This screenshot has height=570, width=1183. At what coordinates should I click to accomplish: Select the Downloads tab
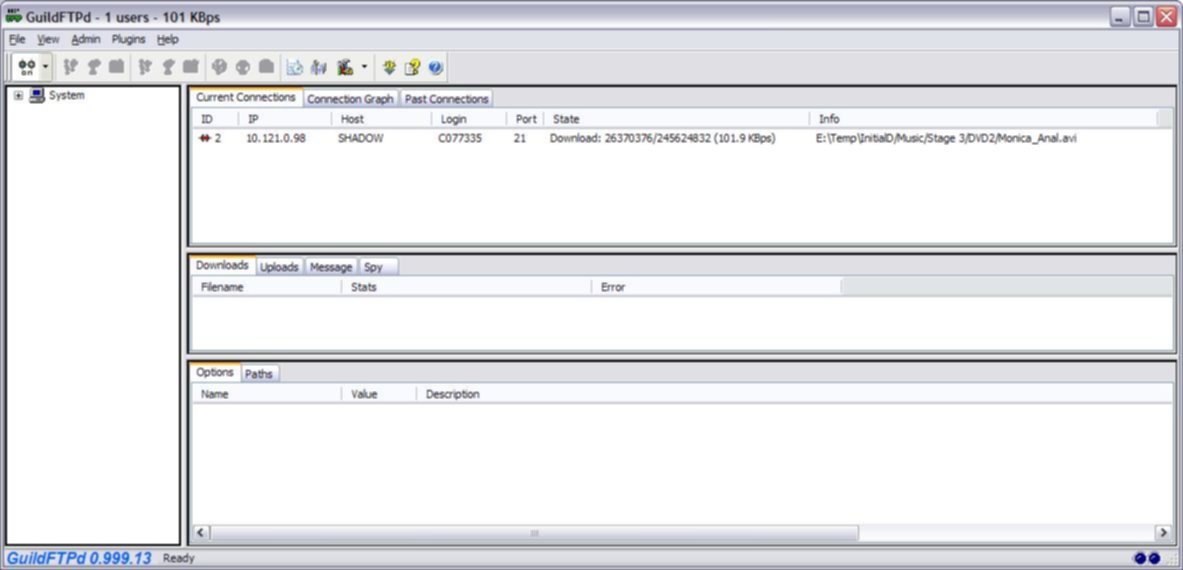(222, 265)
